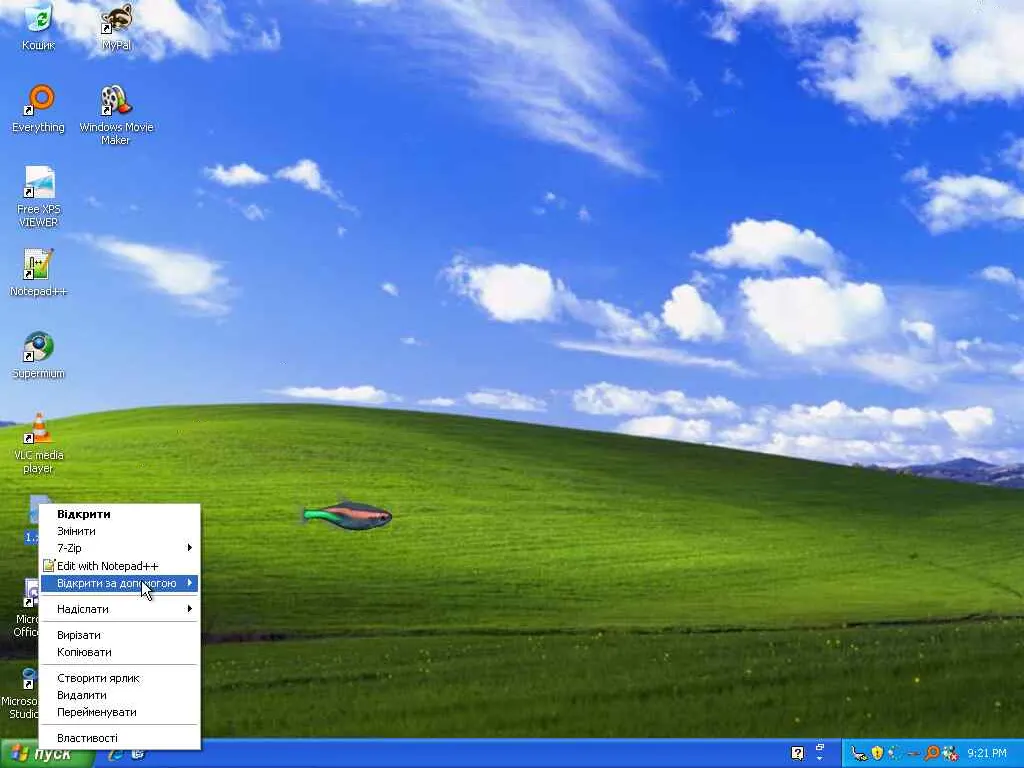Expand the 7-Zip submenu
The width and height of the screenshot is (1024, 768).
coord(120,548)
